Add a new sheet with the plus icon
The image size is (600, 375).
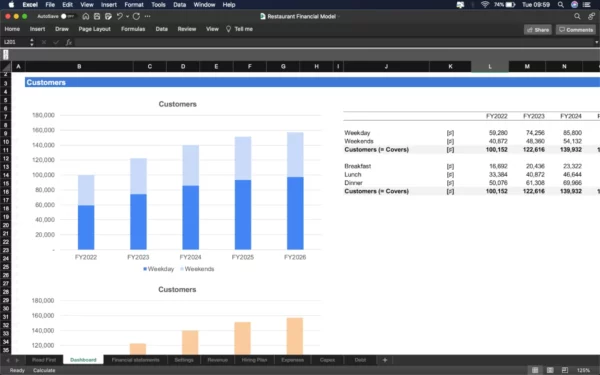385,360
